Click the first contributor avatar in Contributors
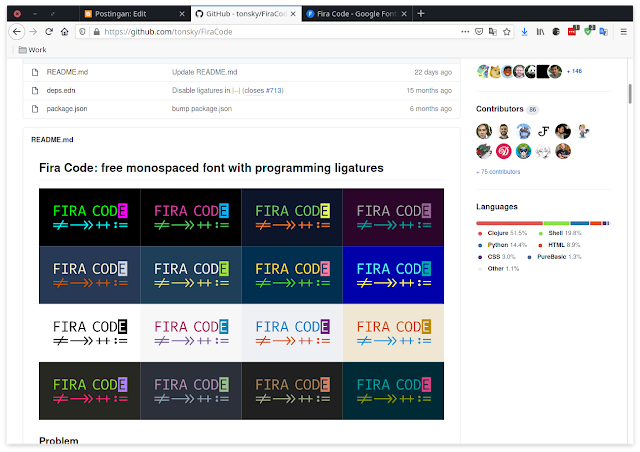This screenshot has width=640, height=452. point(484,131)
